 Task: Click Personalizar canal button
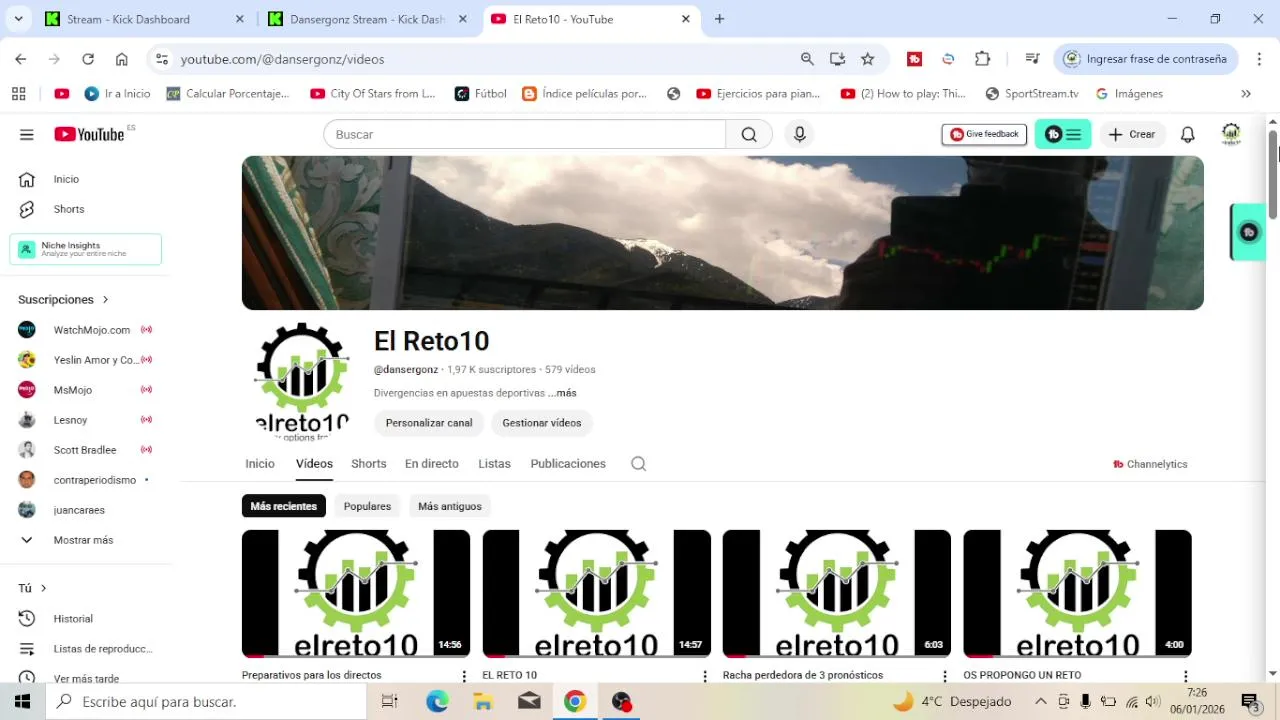click(x=429, y=423)
